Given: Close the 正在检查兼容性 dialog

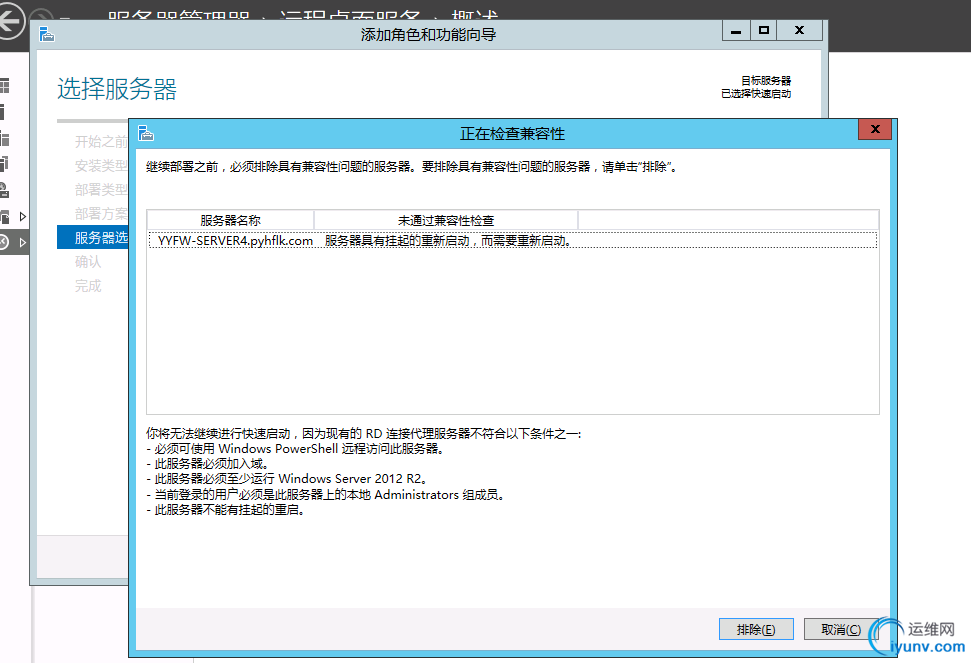Looking at the screenshot, I should (x=875, y=129).
